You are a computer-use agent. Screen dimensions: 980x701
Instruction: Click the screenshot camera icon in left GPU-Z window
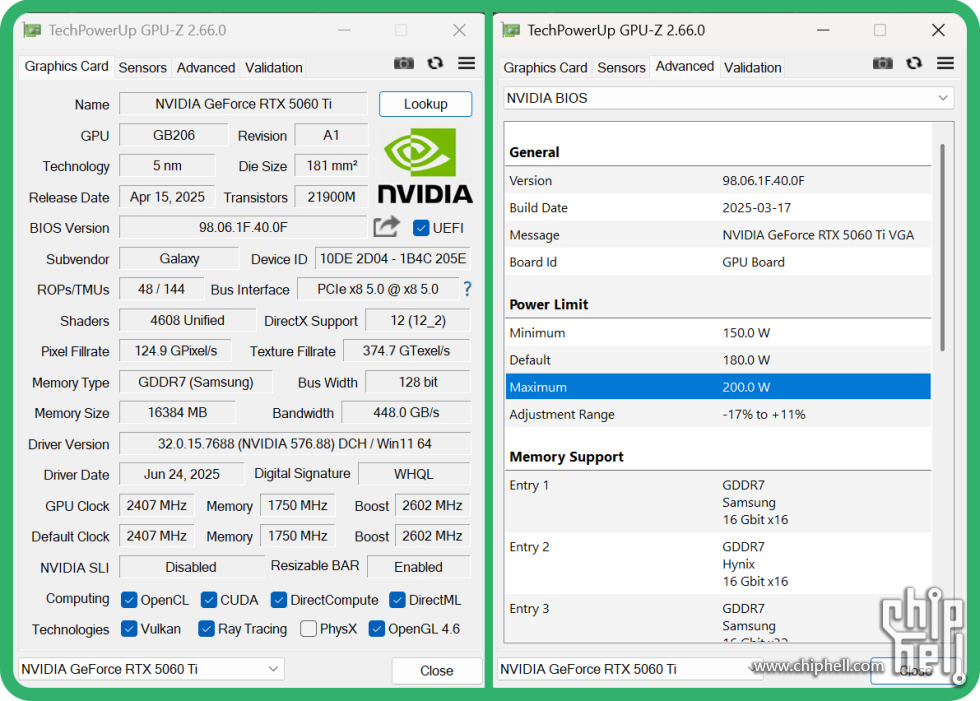point(404,63)
